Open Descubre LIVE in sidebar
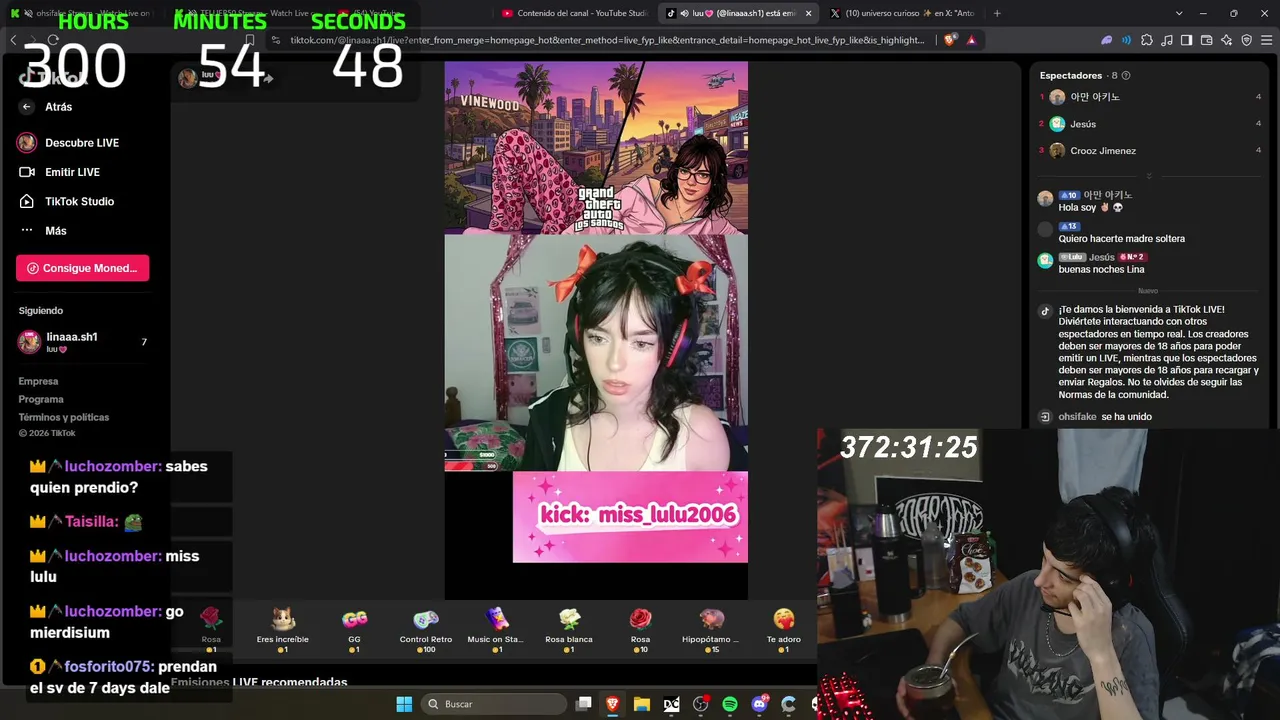Image resolution: width=1280 pixels, height=720 pixels. point(68,143)
